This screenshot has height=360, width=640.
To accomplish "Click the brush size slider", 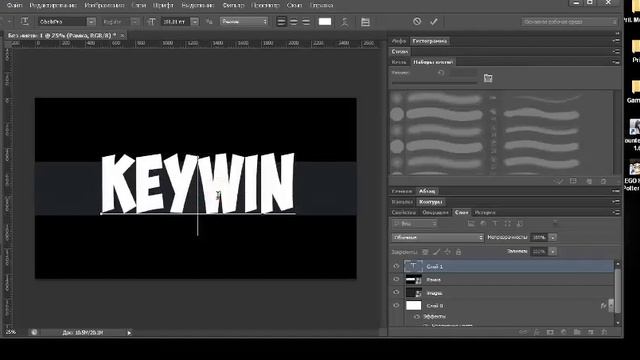I will point(434,82).
